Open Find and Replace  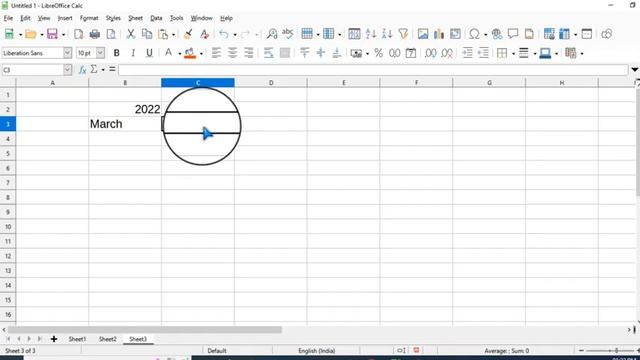(272, 34)
